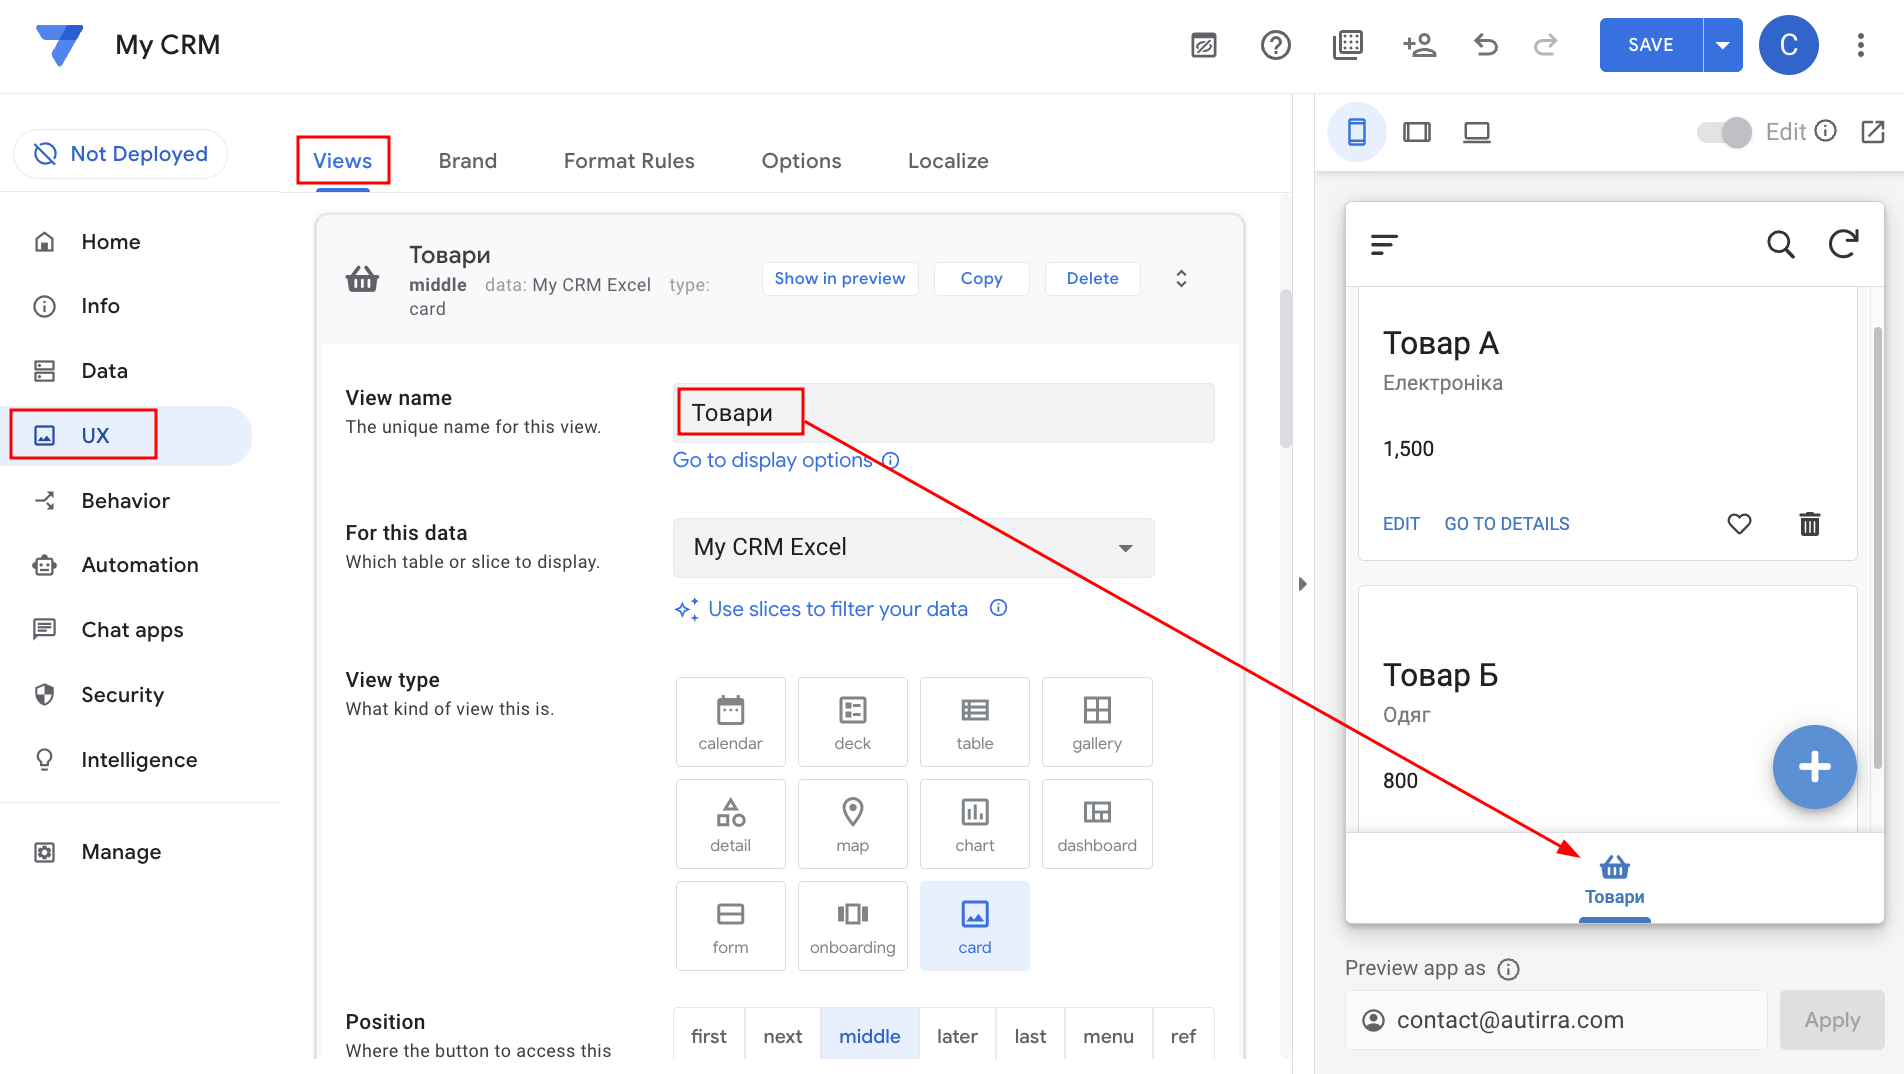The width and height of the screenshot is (1904, 1074).
Task: Collapse the Товари view expander arrows
Action: [x=1181, y=279]
